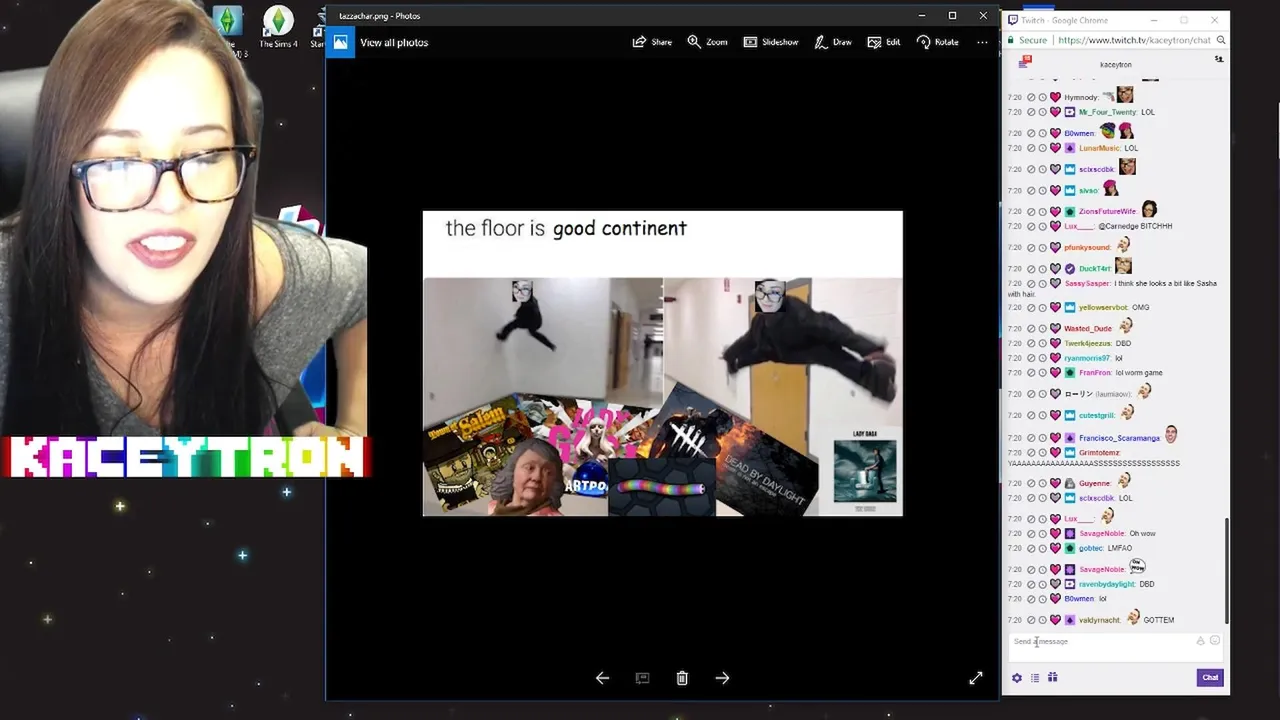The image size is (1280, 720).
Task: Click the Bits icon in message box
Action: (x=1200, y=641)
